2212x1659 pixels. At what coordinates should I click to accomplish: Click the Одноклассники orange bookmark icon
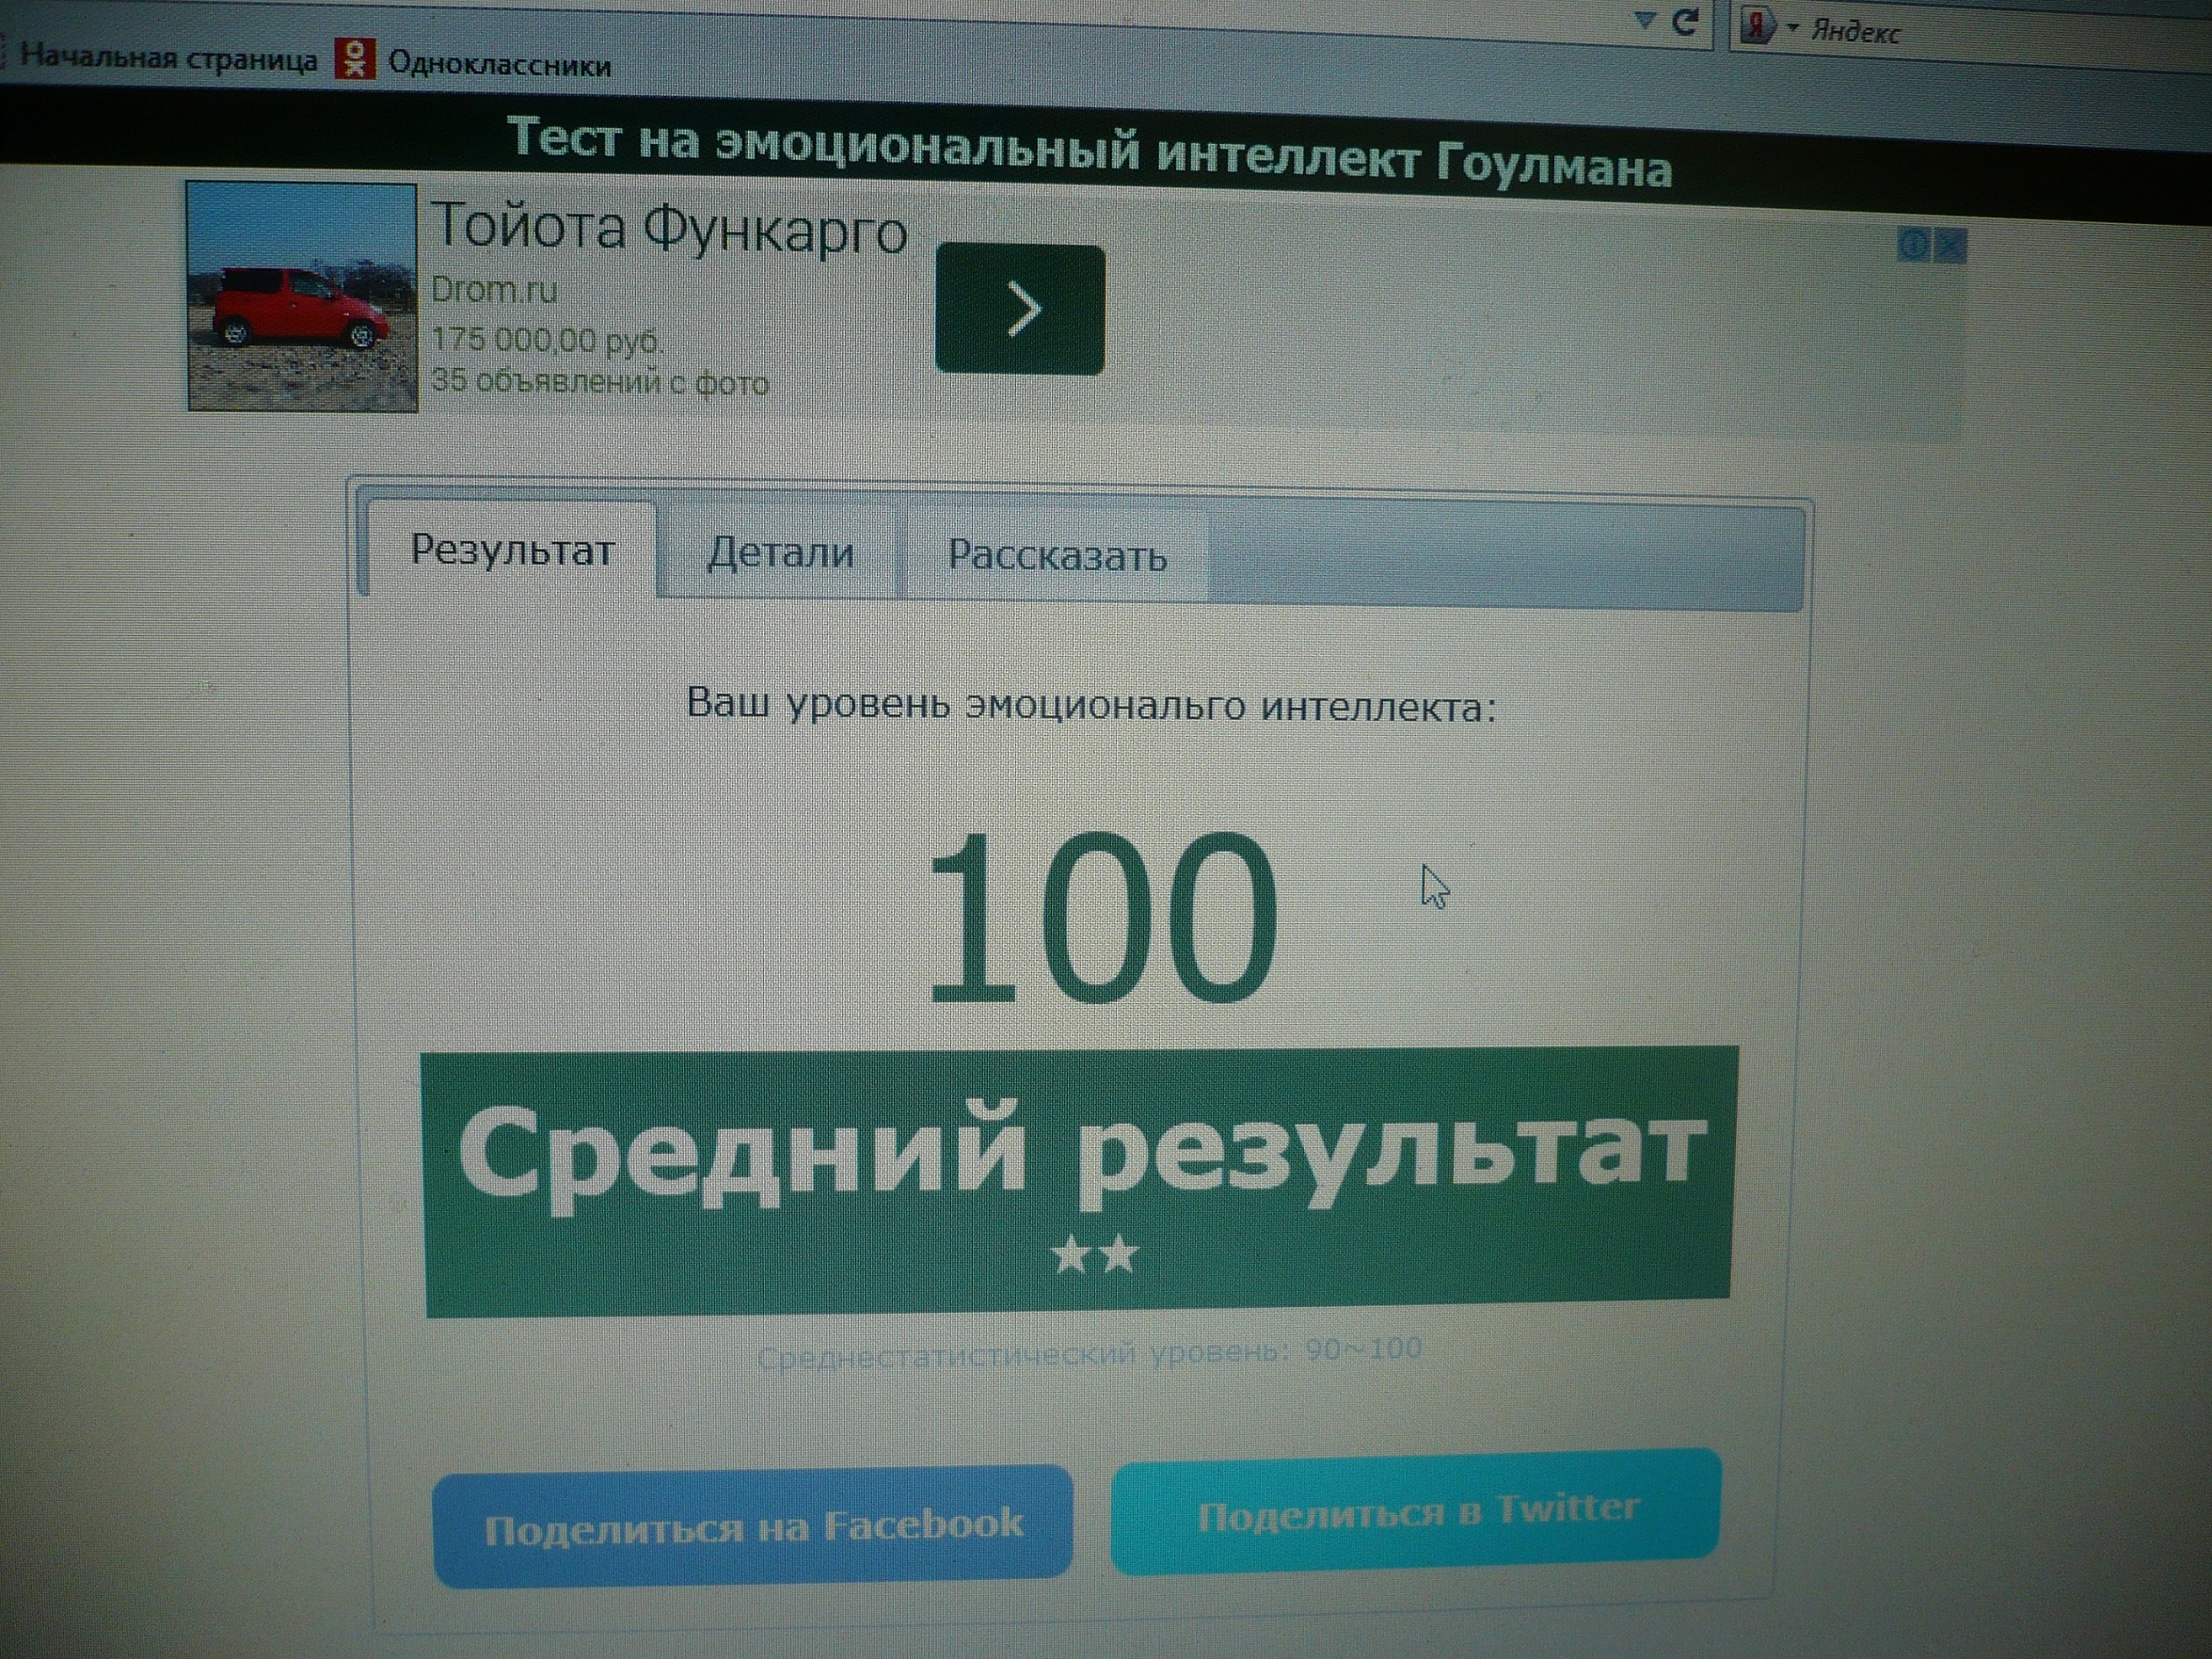(354, 59)
